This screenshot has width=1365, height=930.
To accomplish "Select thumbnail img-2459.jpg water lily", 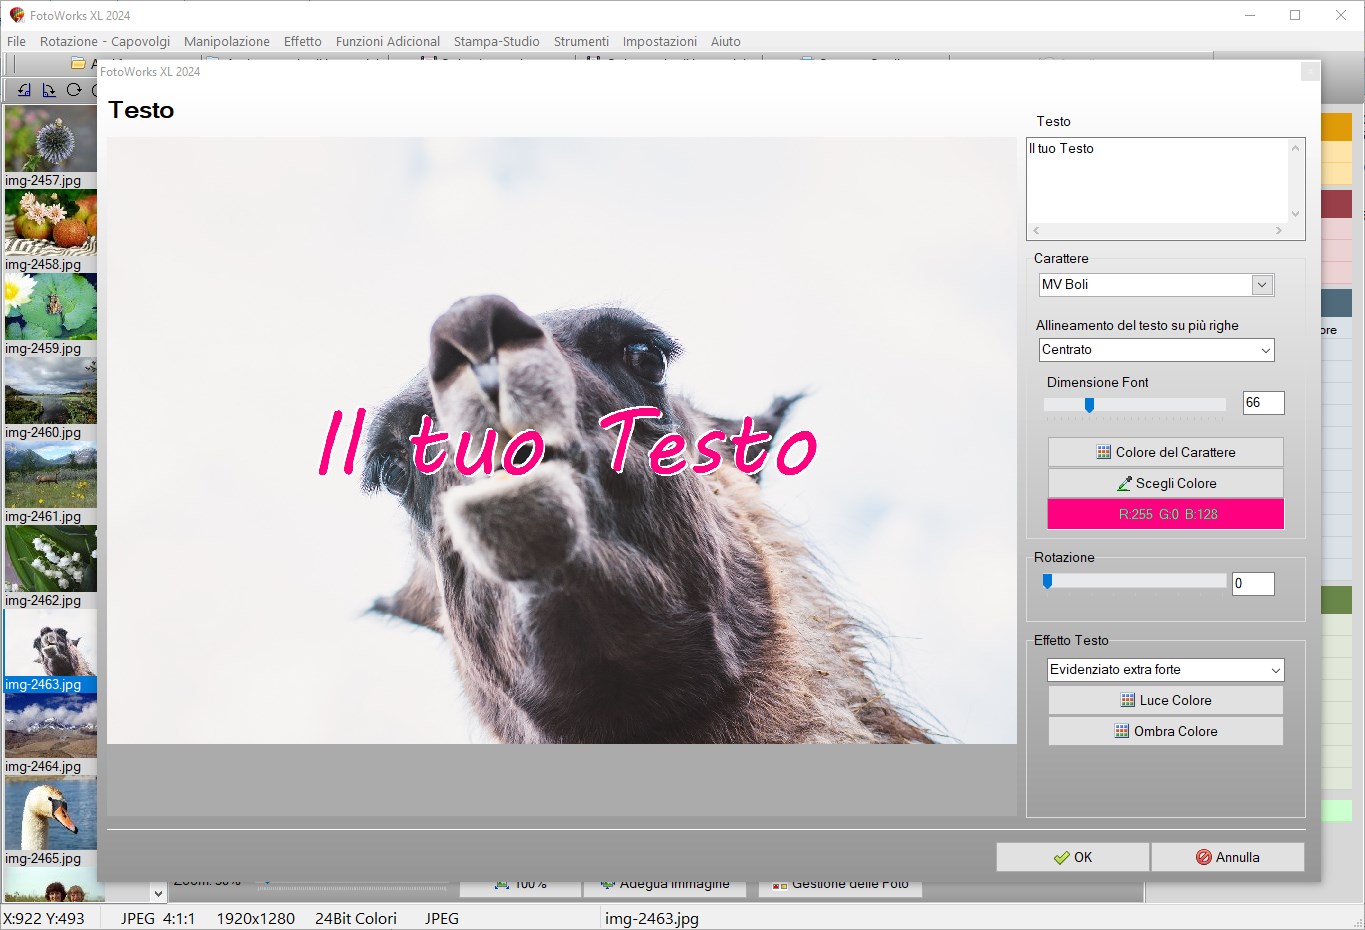I will click(50, 306).
